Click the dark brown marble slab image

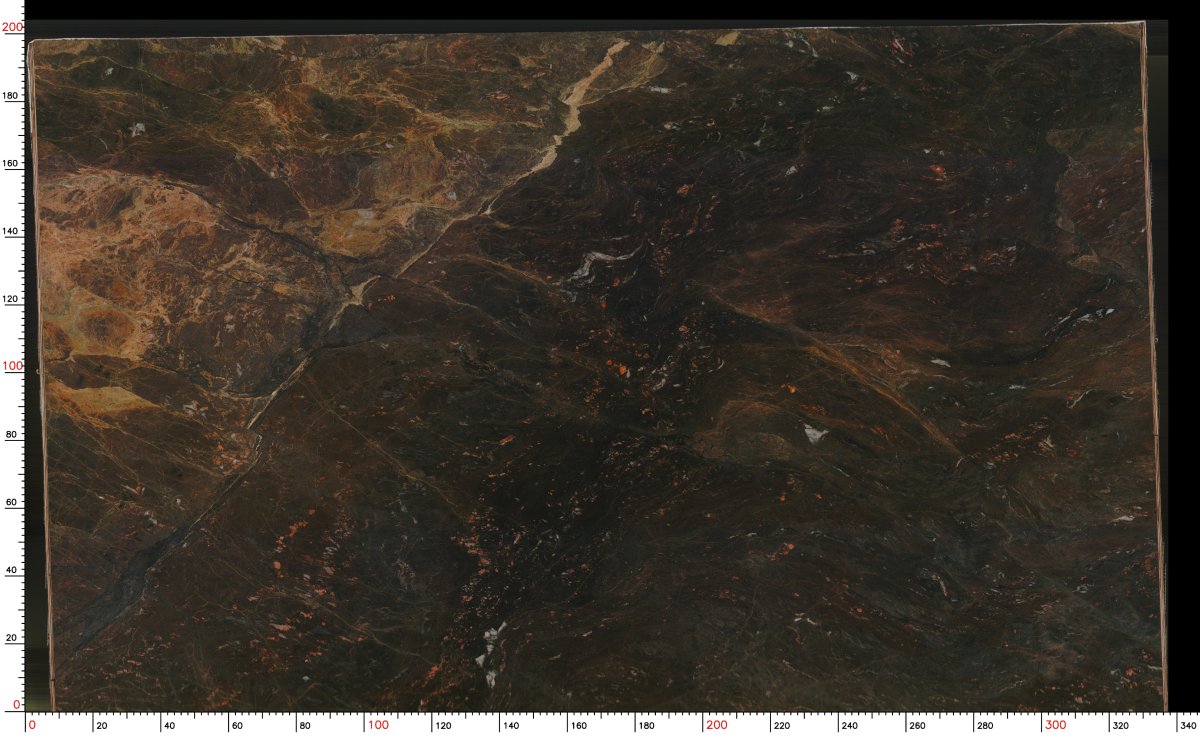click(x=599, y=365)
